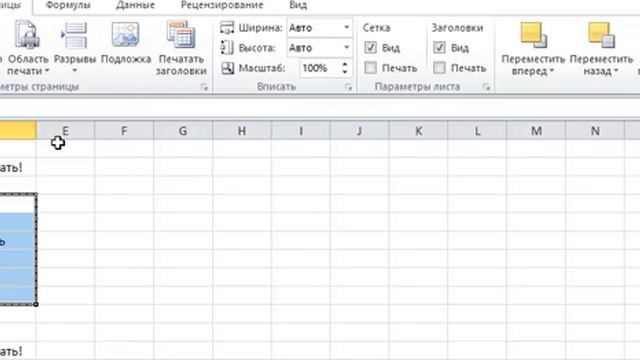Screen dimensions: 640x360
Task: Open the Область печати (Print Area) icon
Action: pyautogui.click(x=28, y=34)
